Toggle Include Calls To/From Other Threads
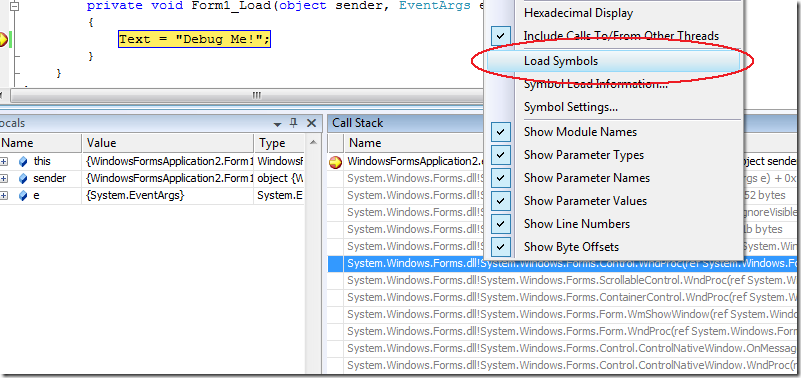The width and height of the screenshot is (801, 378). coord(501,36)
